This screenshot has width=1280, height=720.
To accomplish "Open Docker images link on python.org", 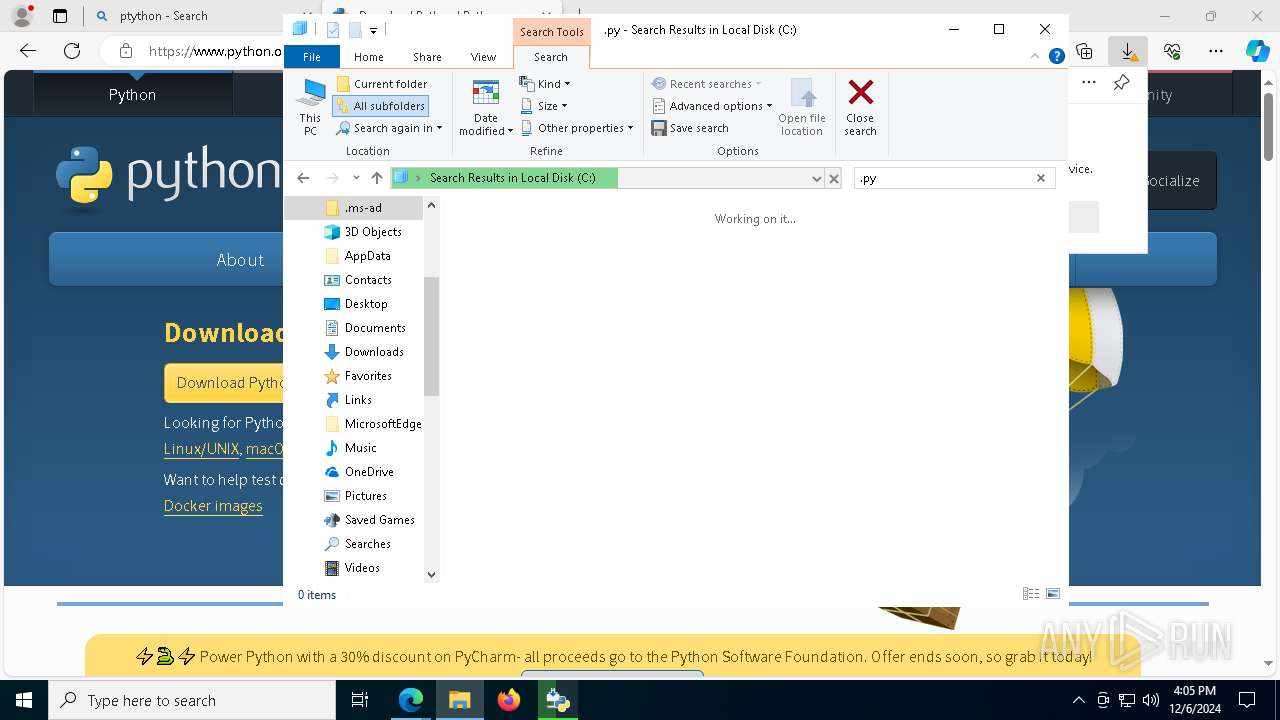I will pyautogui.click(x=213, y=506).
